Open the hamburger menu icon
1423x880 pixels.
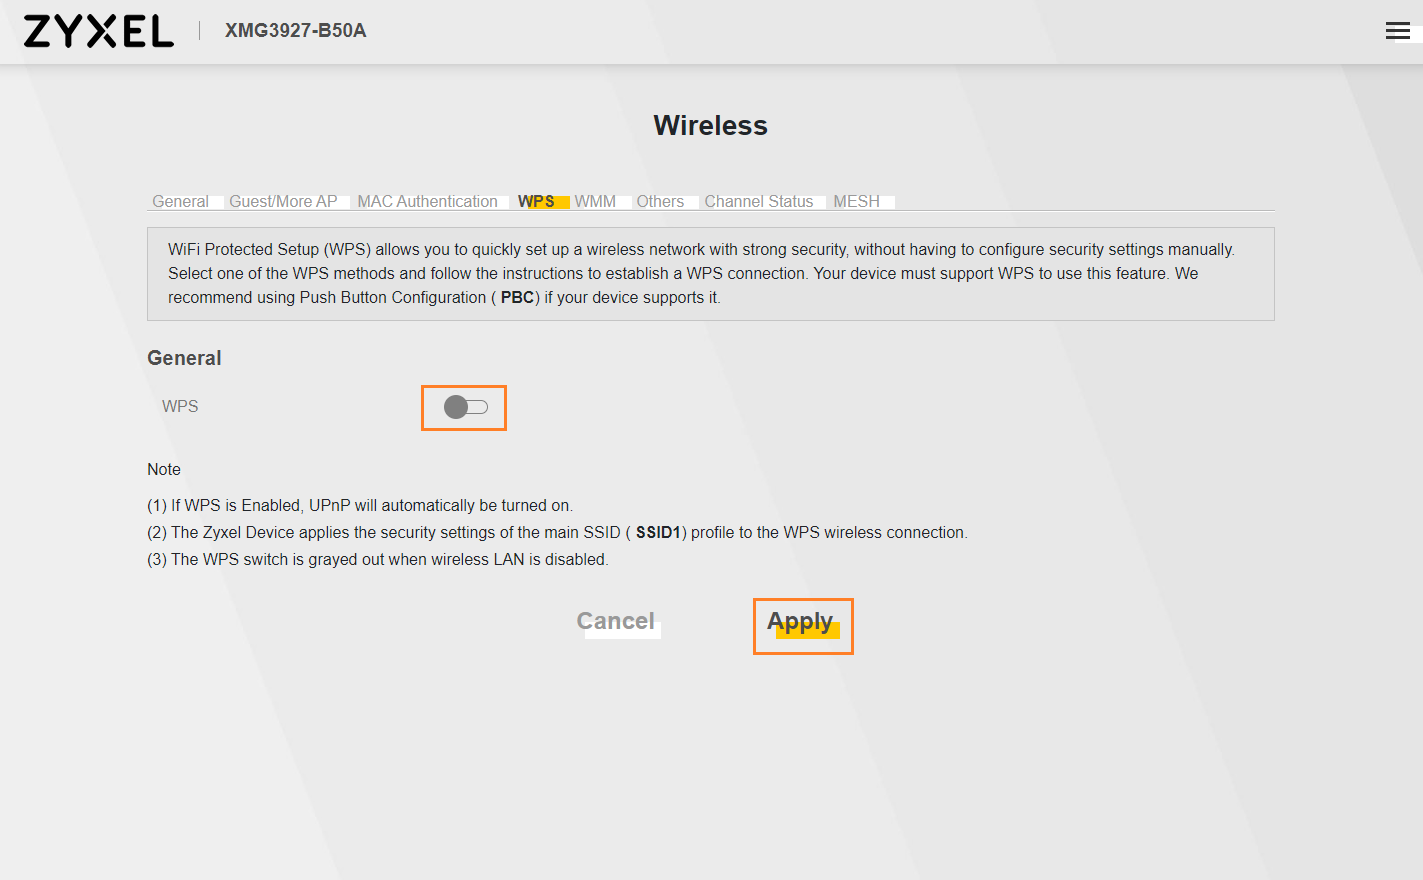tap(1397, 31)
